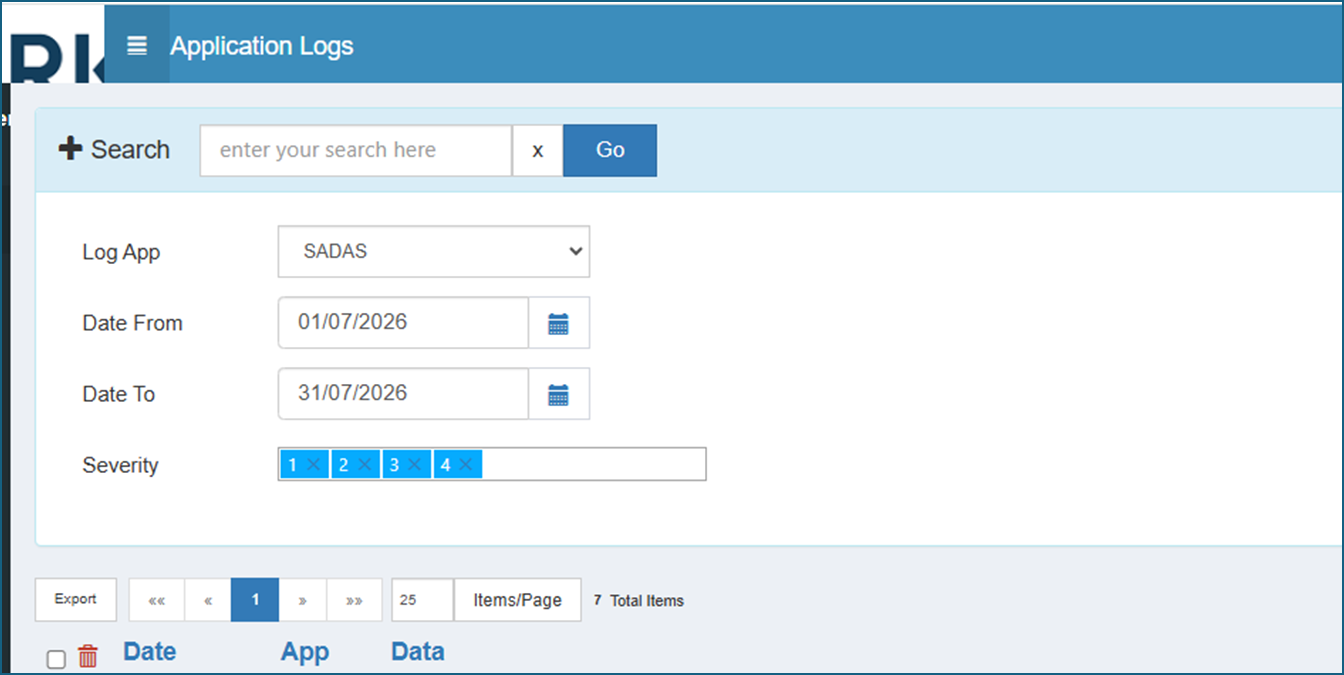Screen dimensions: 1344x675
Task: Delete selected logs with trash icon
Action: pyautogui.click(x=88, y=657)
